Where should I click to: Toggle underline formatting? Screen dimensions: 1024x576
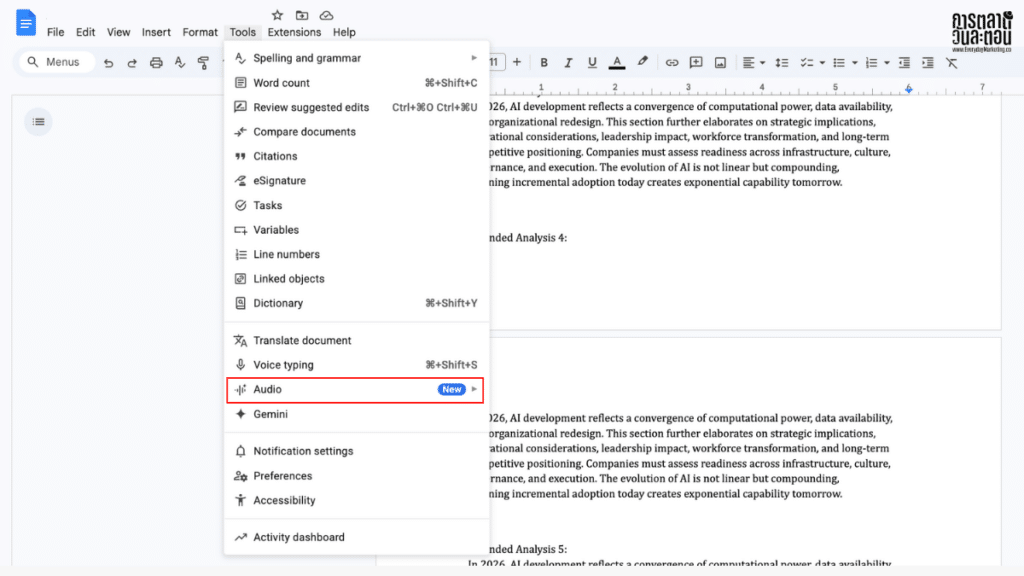[592, 63]
